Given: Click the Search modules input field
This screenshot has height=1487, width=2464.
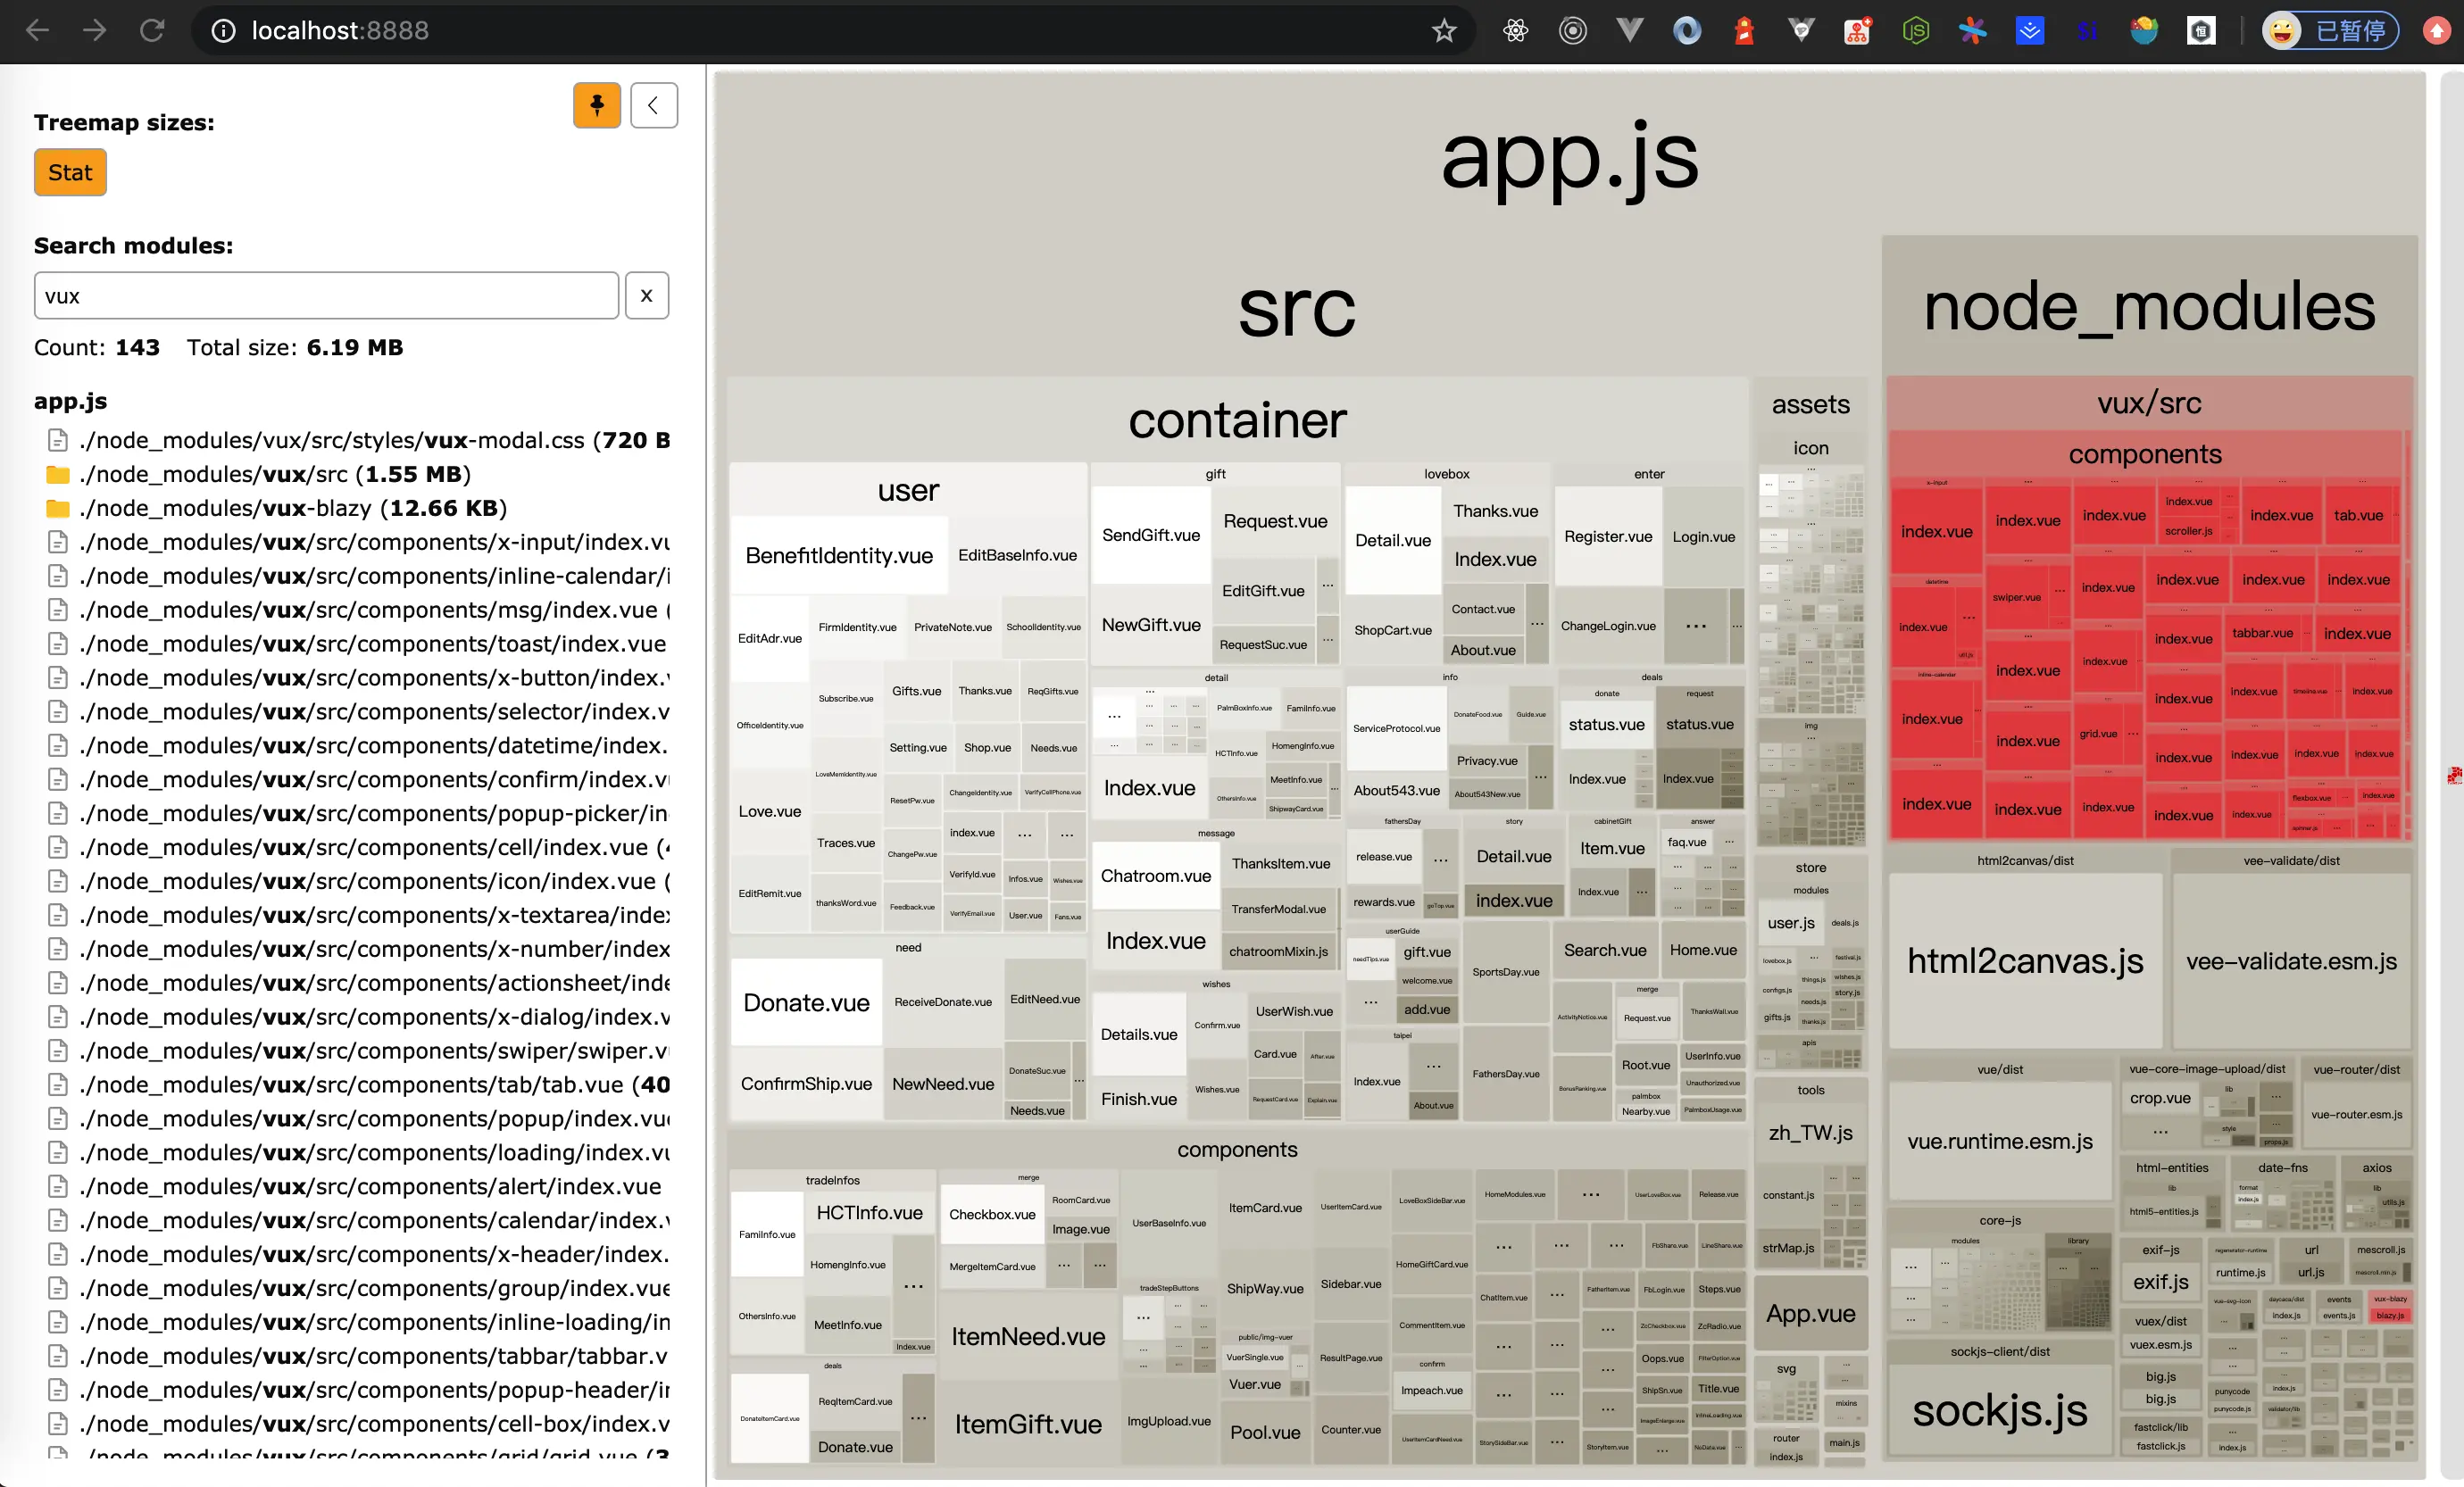Looking at the screenshot, I should click(x=326, y=296).
